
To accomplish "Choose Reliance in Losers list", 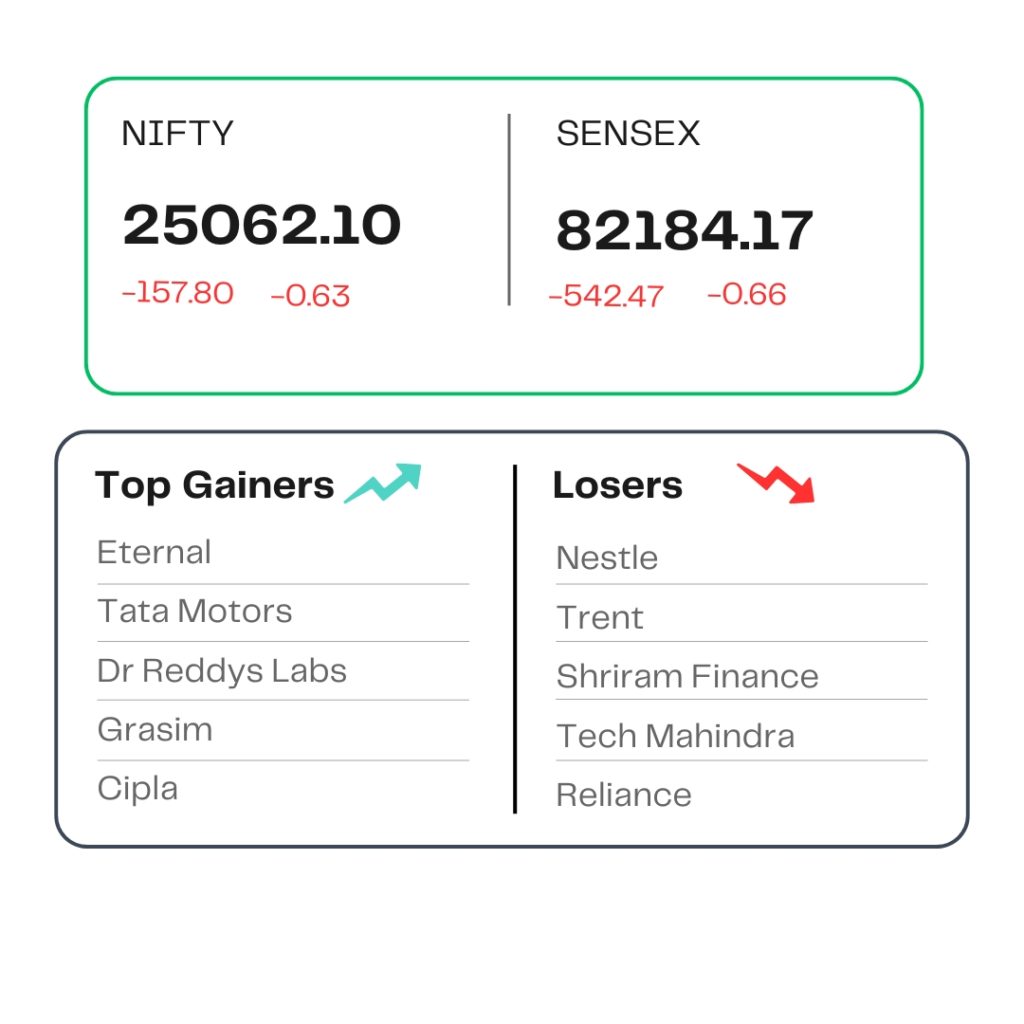I will (x=624, y=795).
